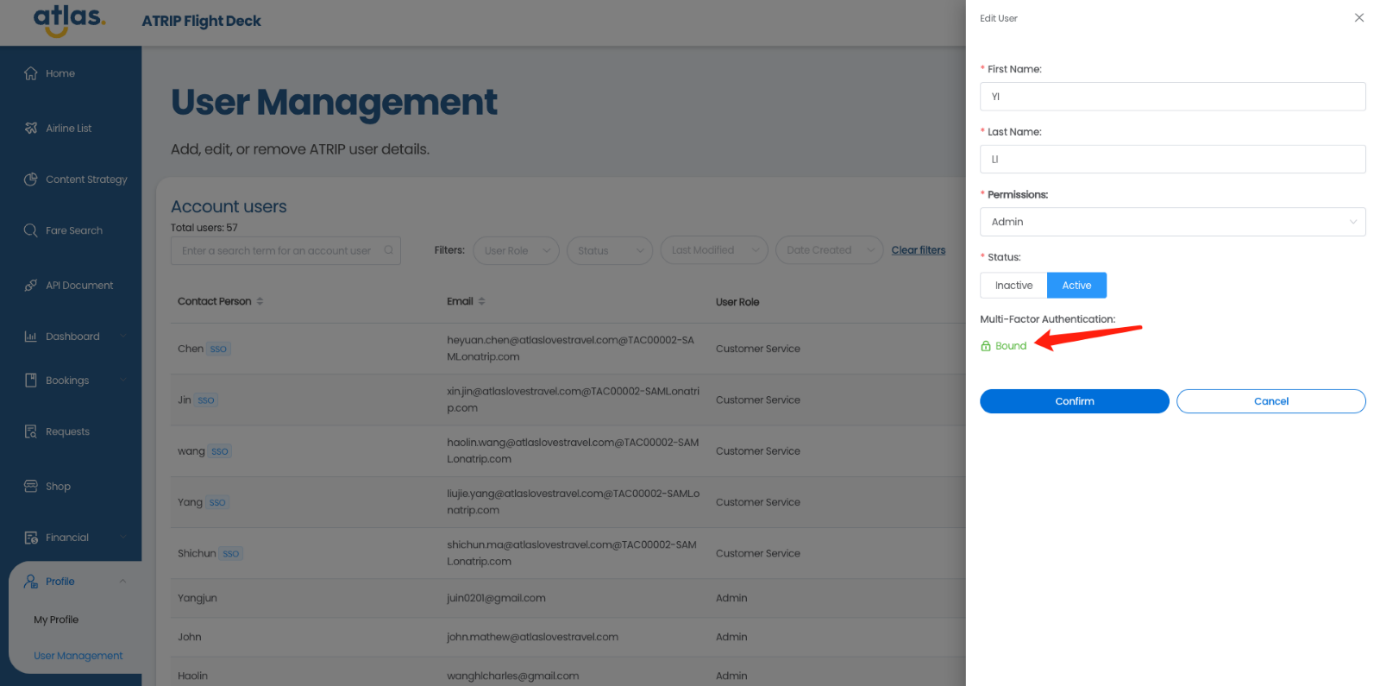This screenshot has width=1380, height=686.
Task: Select User Management menu item
Action: click(78, 656)
